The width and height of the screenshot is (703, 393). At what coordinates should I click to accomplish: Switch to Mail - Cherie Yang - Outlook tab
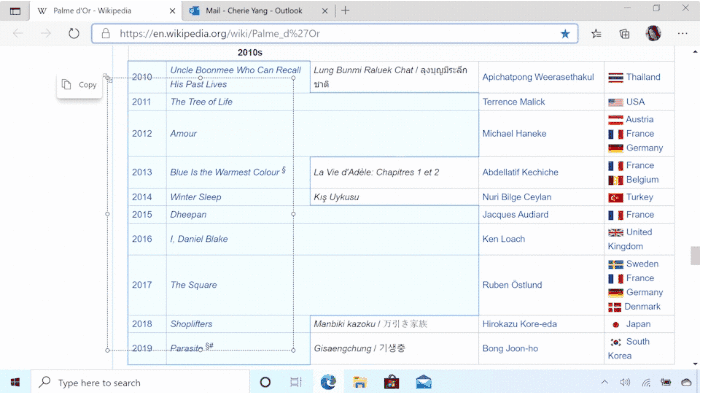click(x=258, y=11)
